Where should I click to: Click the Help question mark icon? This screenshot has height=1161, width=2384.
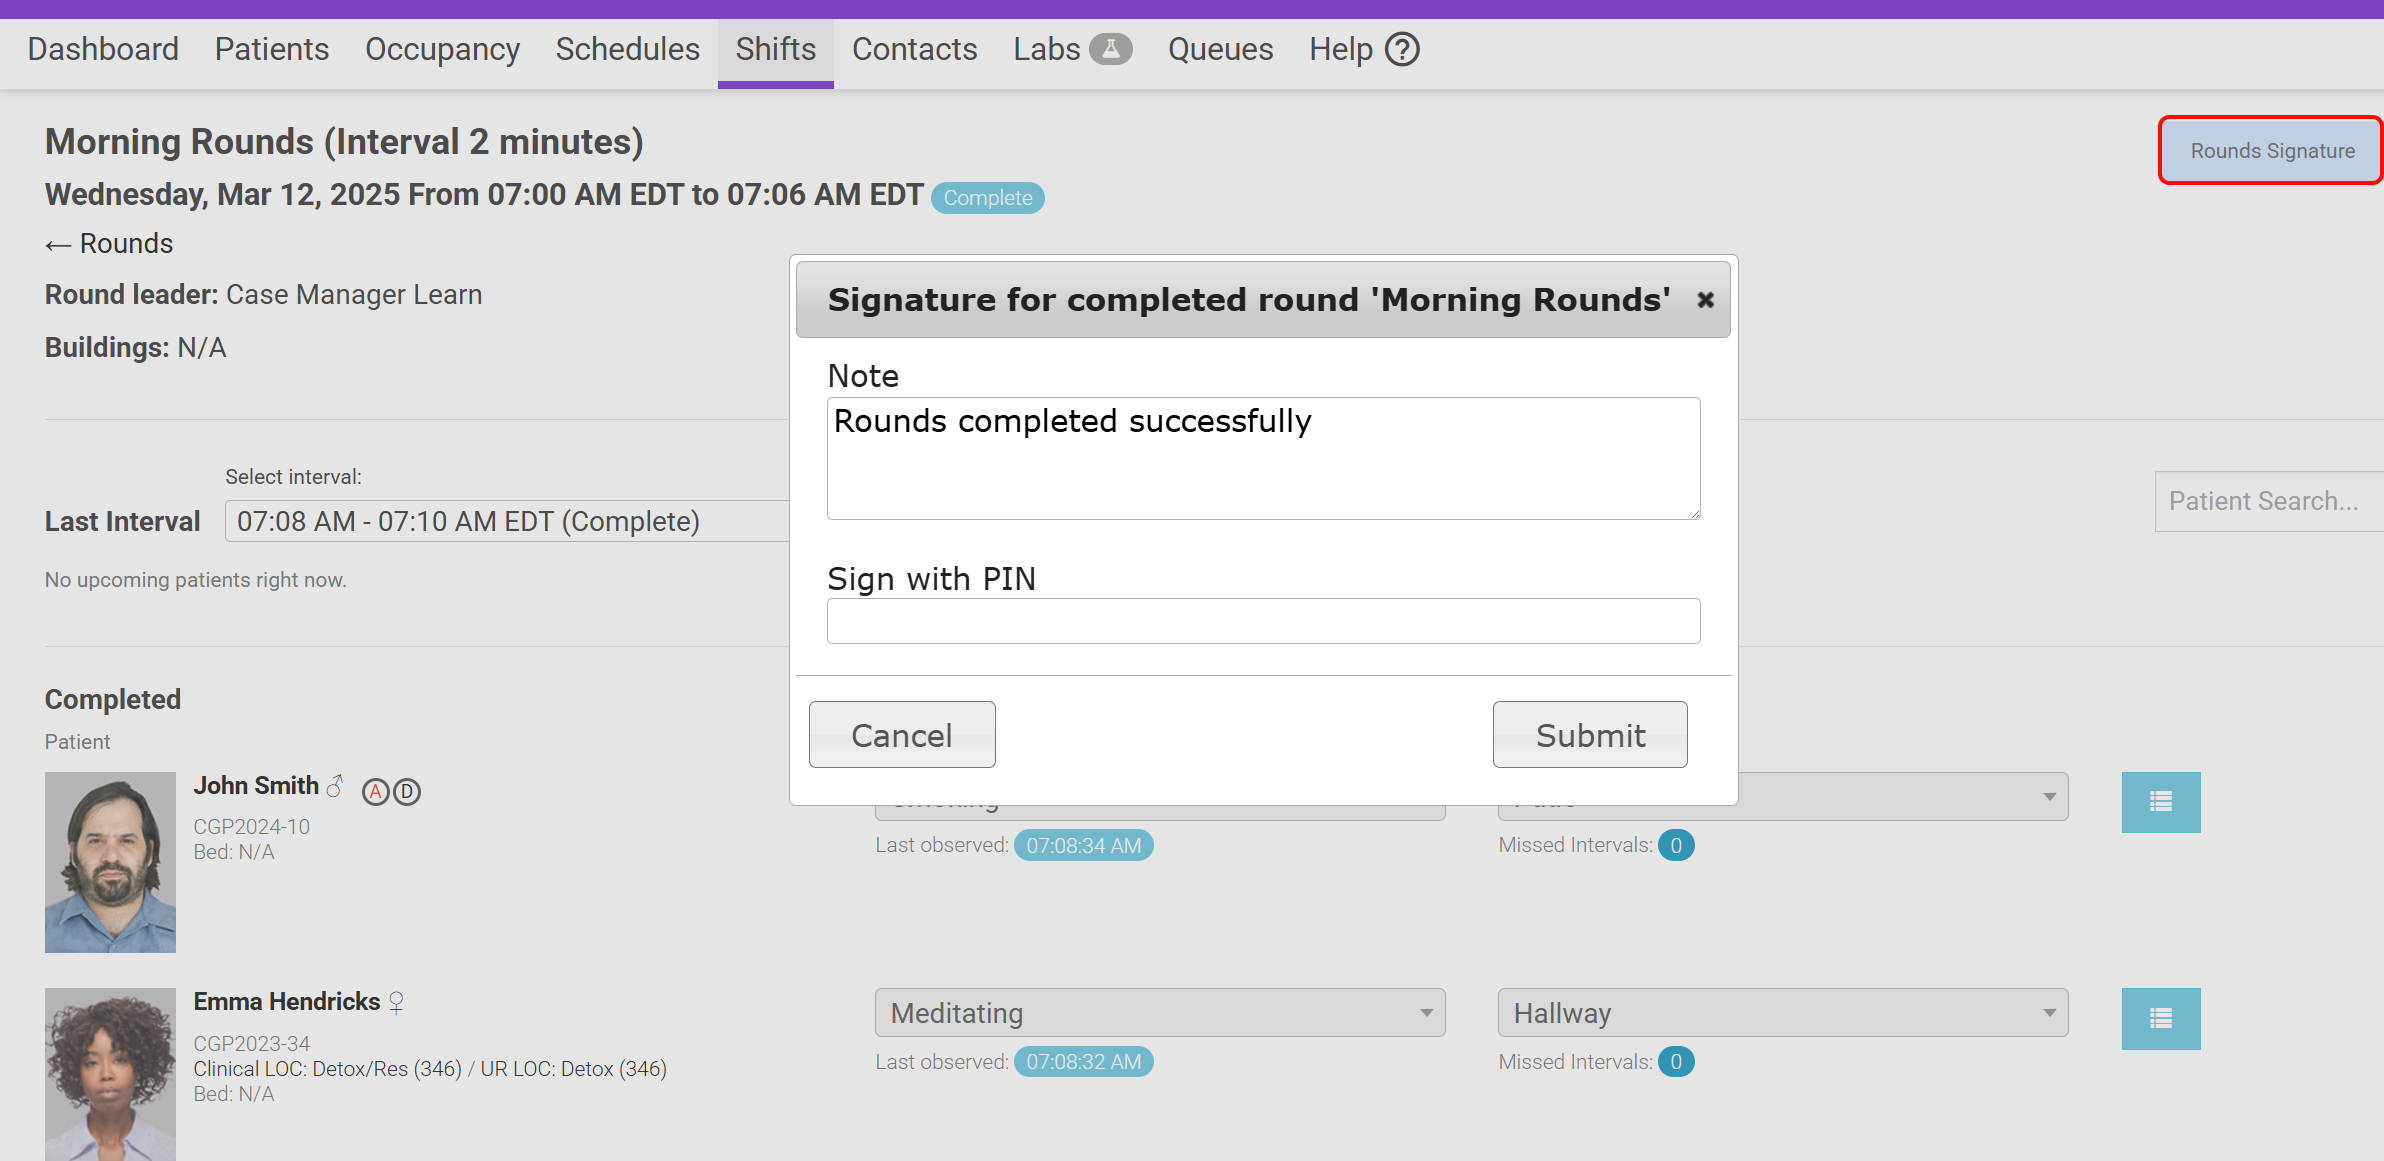(1402, 49)
